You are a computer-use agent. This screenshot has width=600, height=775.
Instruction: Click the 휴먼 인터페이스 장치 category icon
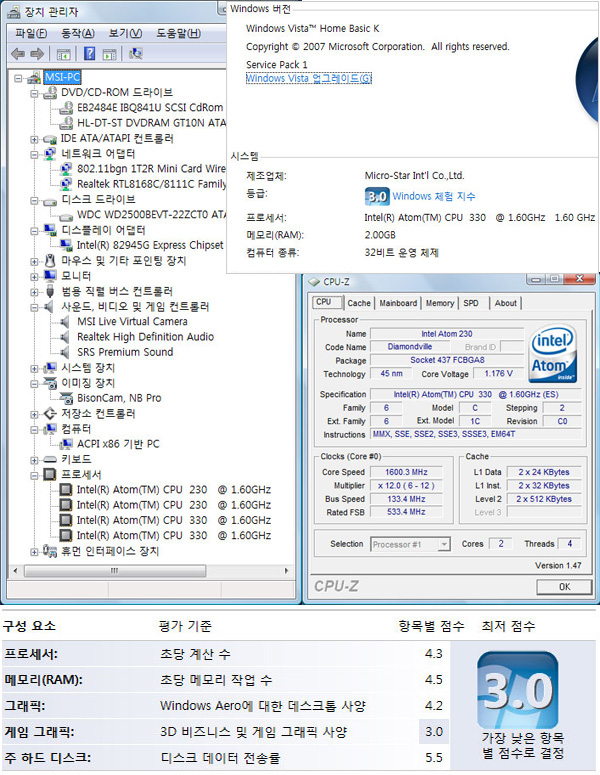[50, 551]
